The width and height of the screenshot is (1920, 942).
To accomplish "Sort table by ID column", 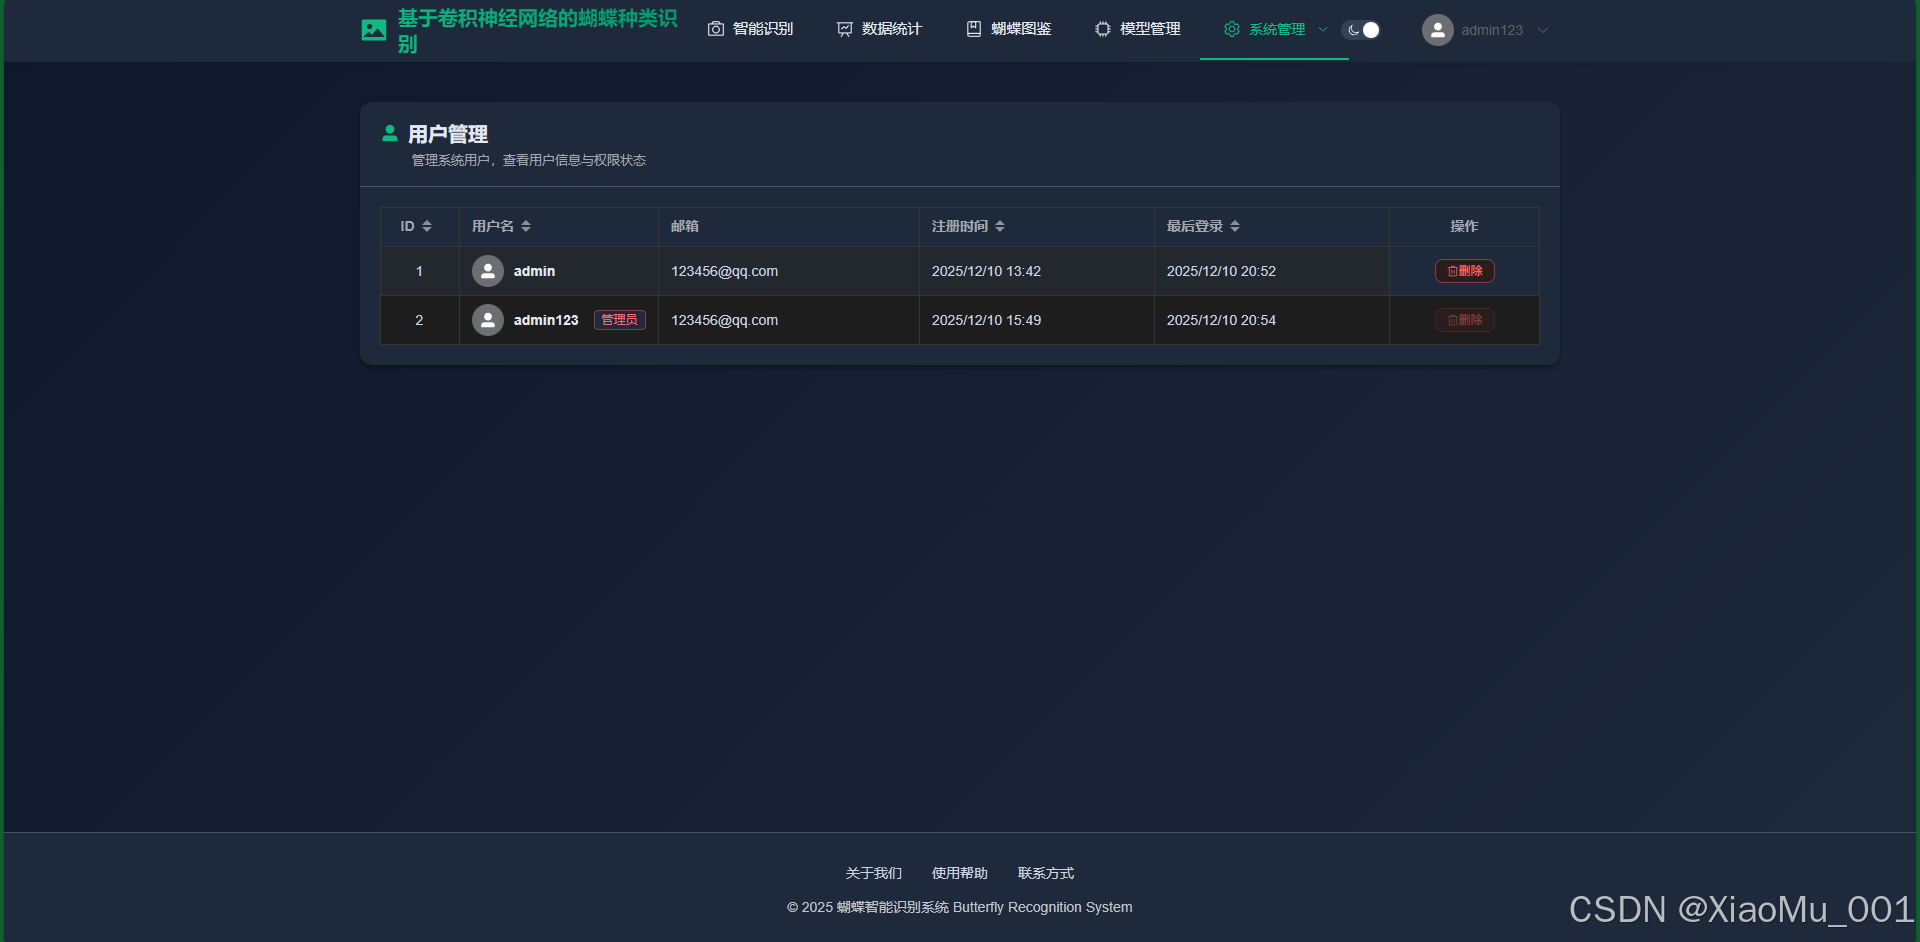I will point(427,226).
